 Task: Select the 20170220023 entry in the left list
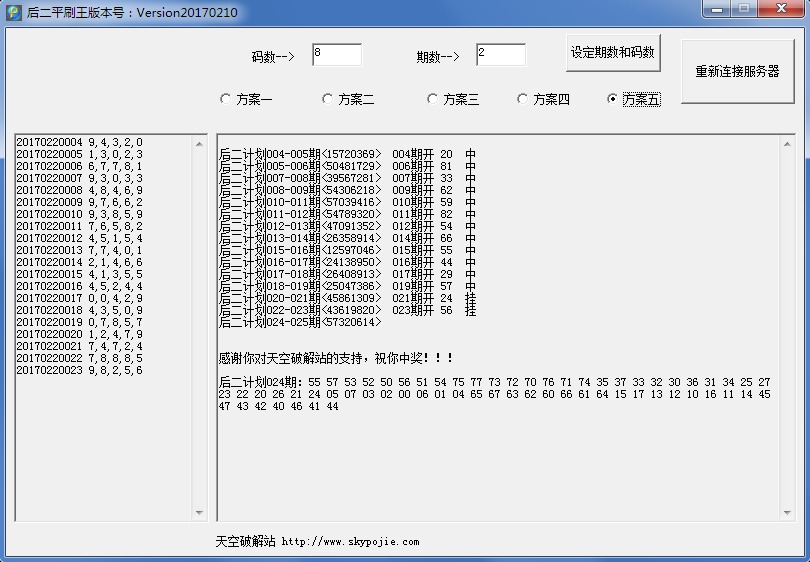tap(80, 370)
